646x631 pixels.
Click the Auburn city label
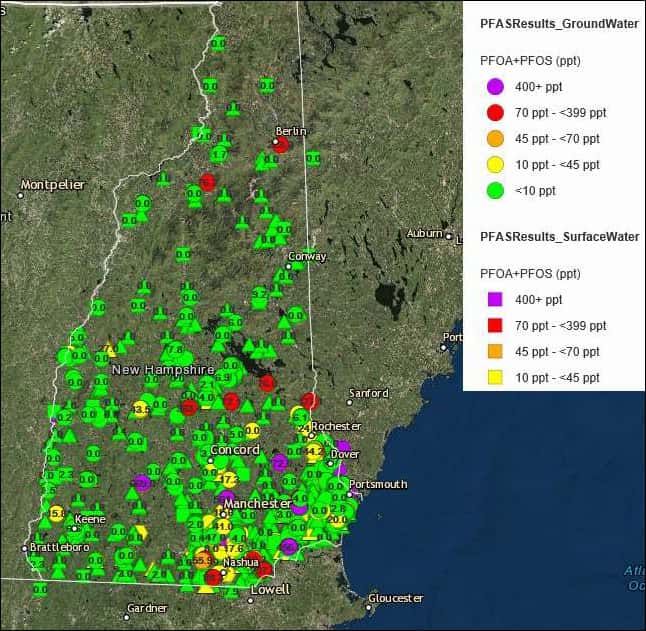tap(424, 234)
